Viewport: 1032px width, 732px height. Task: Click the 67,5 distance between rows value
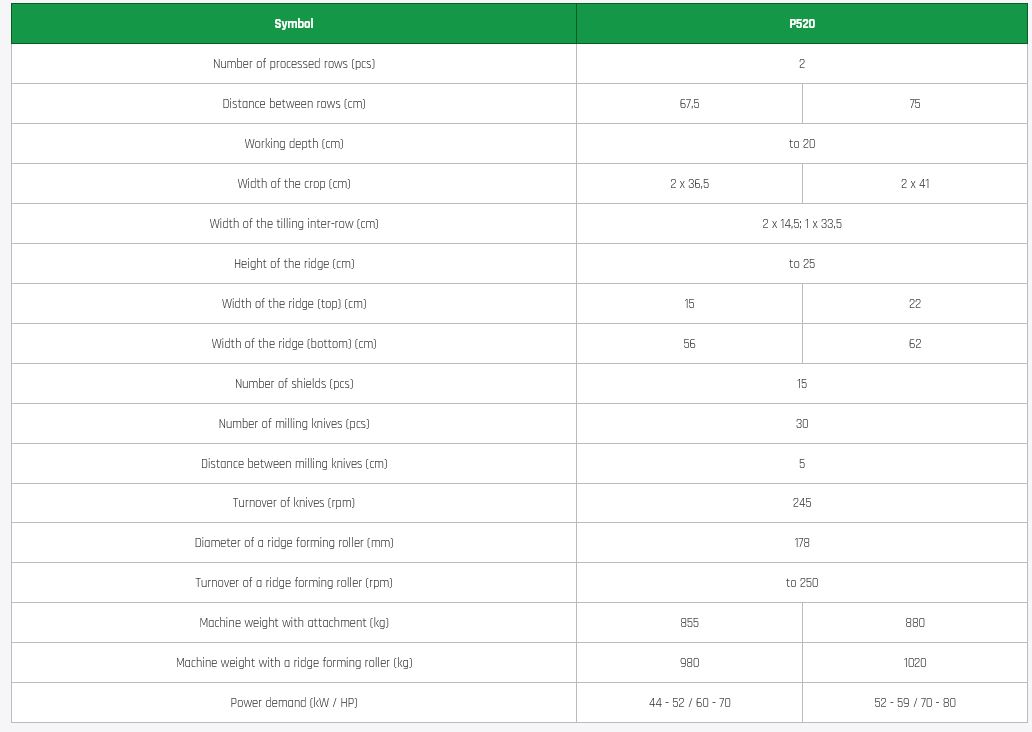pyautogui.click(x=689, y=104)
